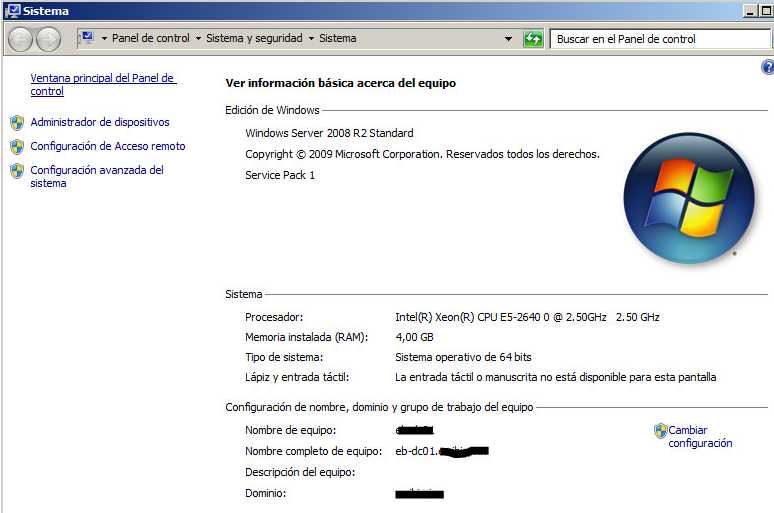This screenshot has width=774, height=513.
Task: Open Configuración de Acceso remoto link
Action: 108,146
